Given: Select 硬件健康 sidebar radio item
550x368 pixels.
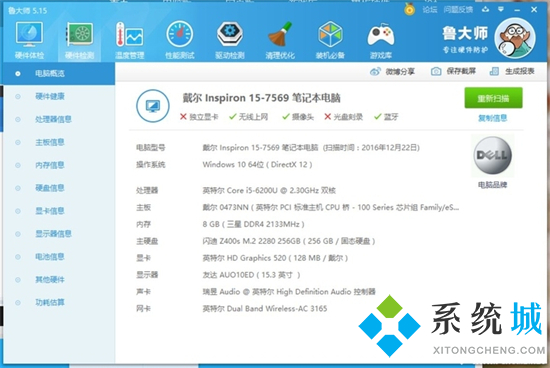Looking at the screenshot, I should click(x=59, y=96).
